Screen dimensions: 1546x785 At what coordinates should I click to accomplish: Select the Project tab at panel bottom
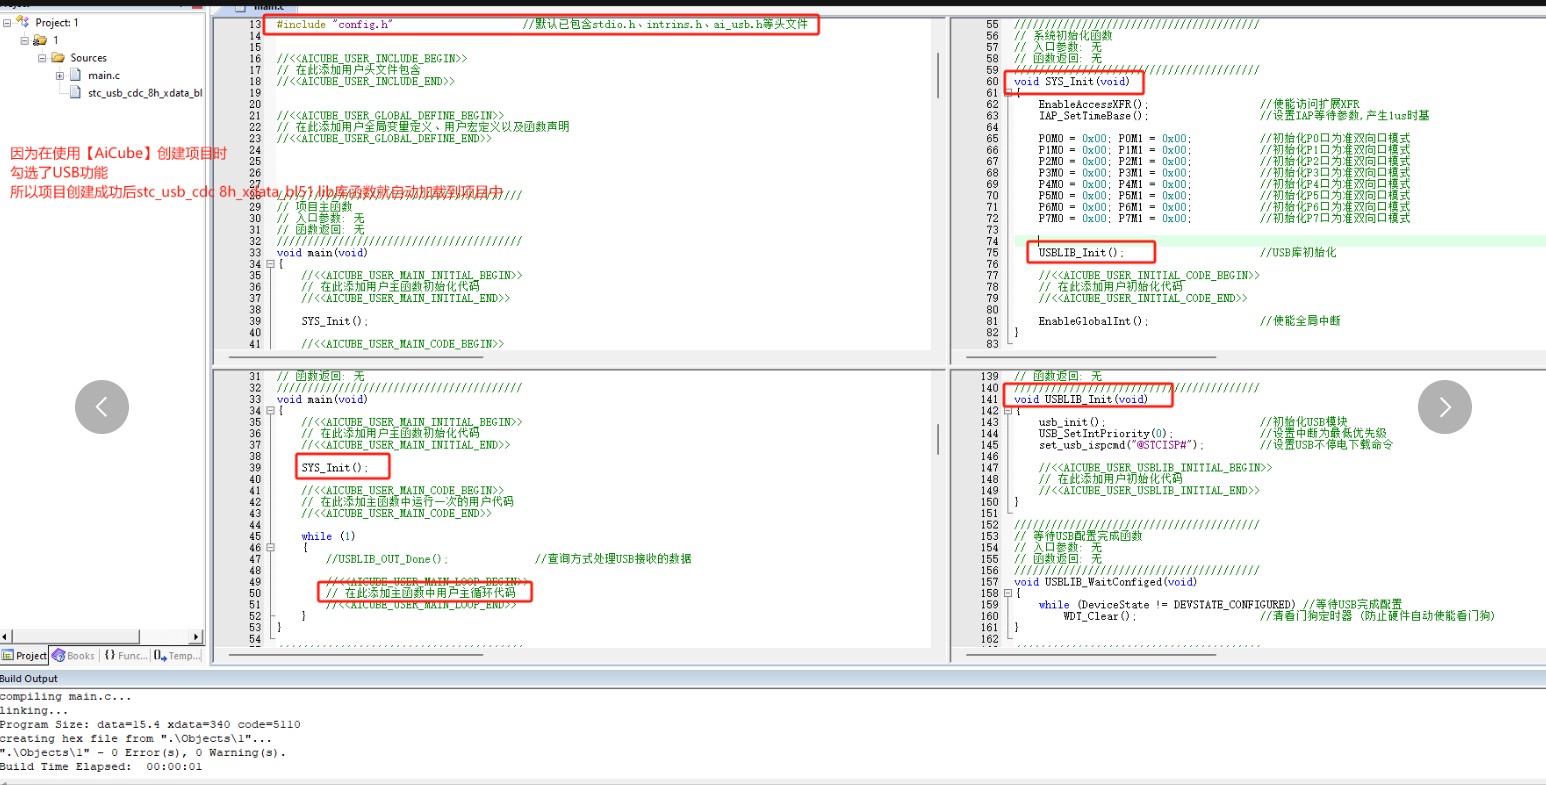pyautogui.click(x=25, y=656)
